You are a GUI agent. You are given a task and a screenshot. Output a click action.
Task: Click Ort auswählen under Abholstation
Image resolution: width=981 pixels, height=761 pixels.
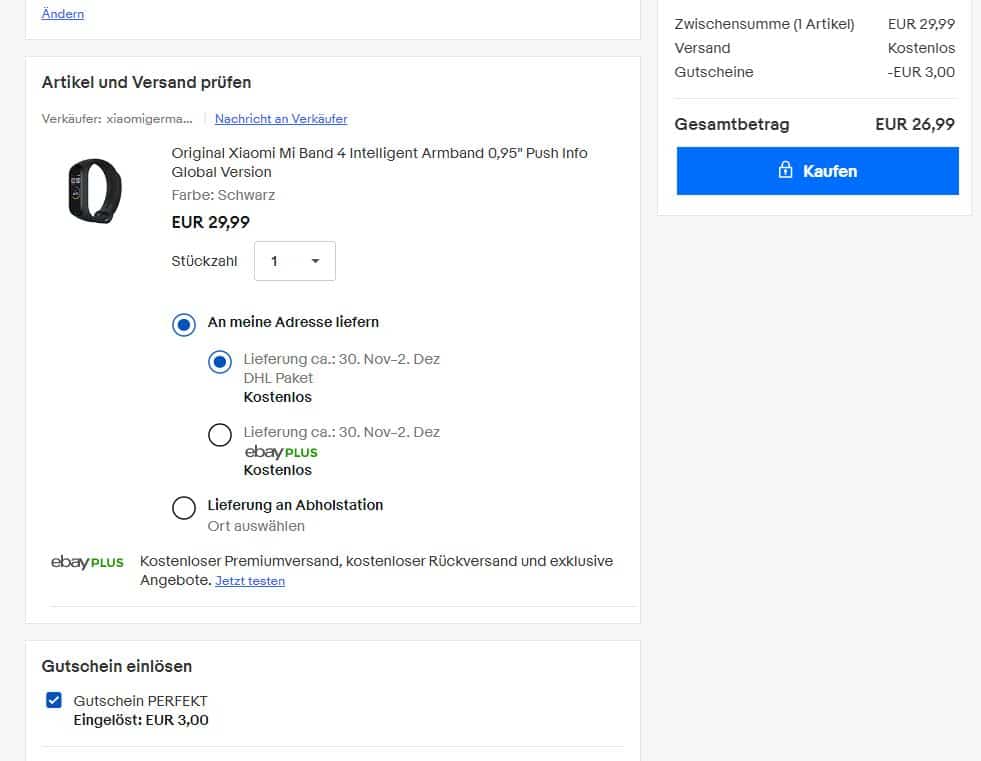[256, 526]
